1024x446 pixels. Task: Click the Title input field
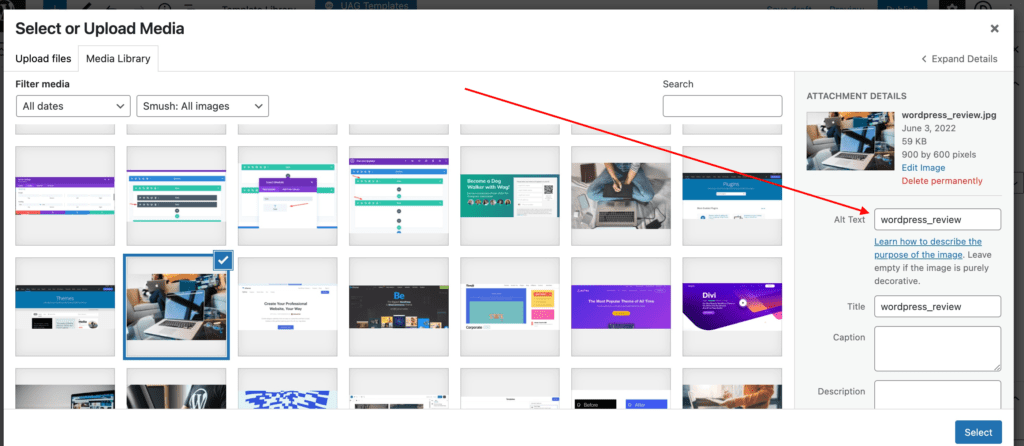click(x=937, y=306)
